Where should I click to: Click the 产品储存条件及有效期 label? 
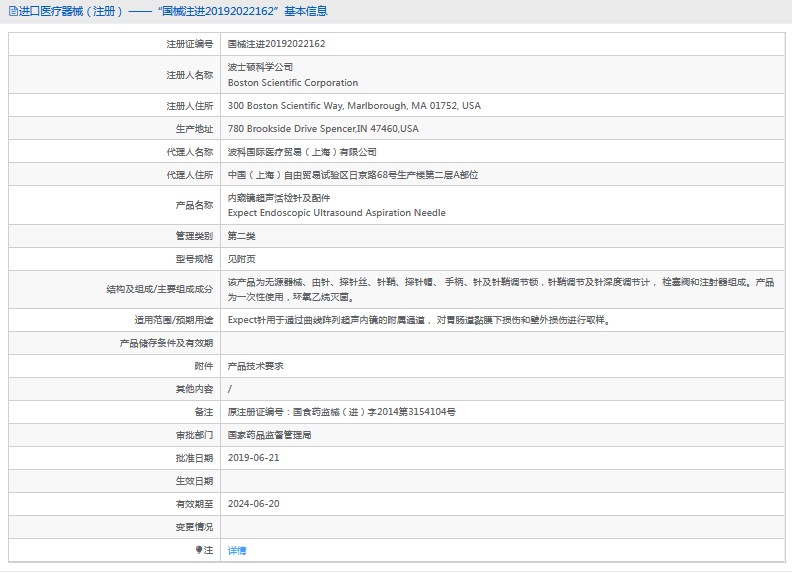(166, 343)
